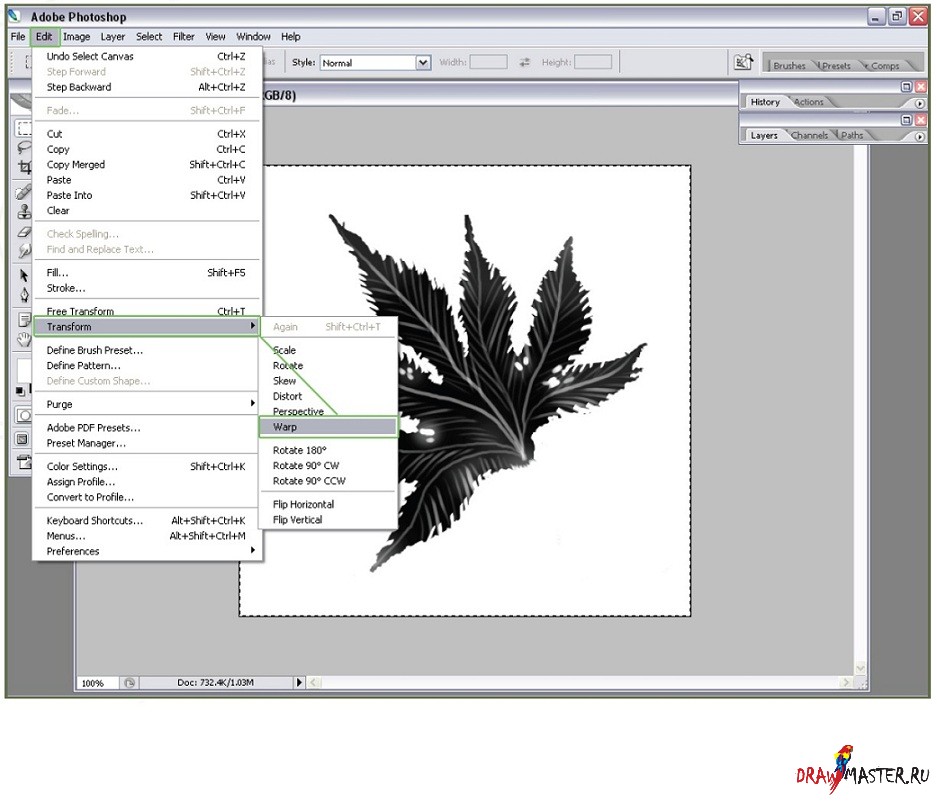Select the Path Selection arrow tool
Viewport: 937px width, 802px height.
pyautogui.click(x=23, y=275)
